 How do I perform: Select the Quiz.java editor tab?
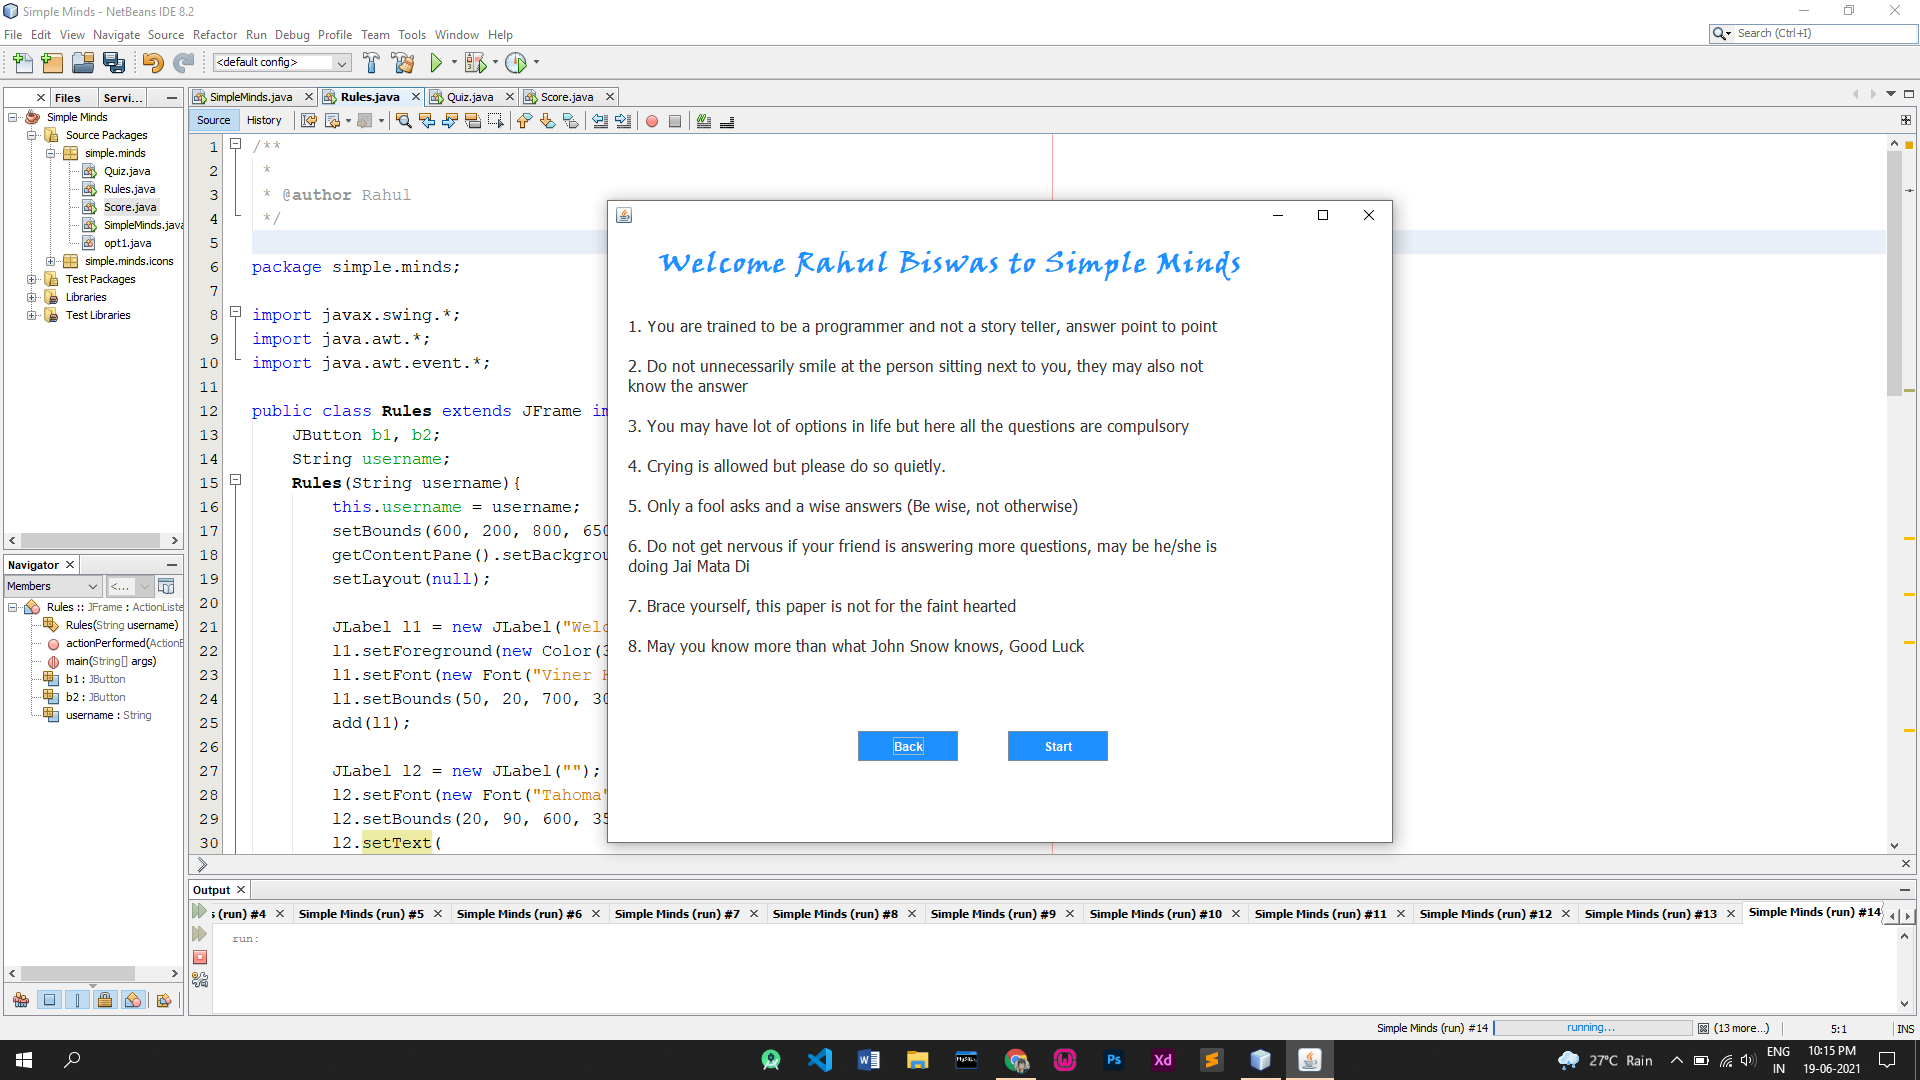[x=468, y=96]
